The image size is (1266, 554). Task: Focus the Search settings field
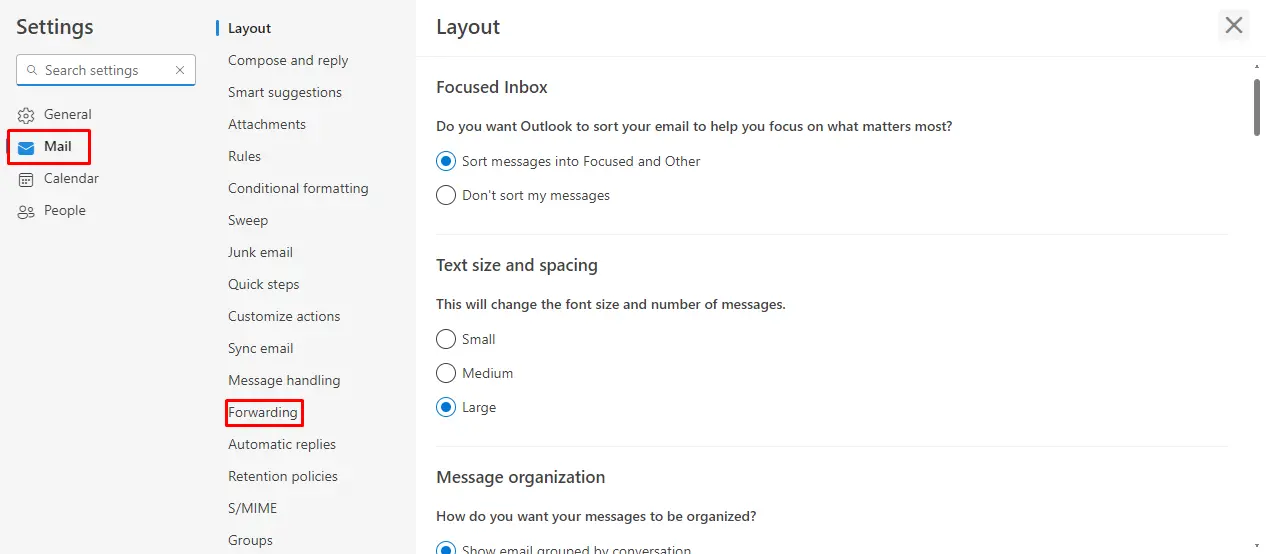106,70
